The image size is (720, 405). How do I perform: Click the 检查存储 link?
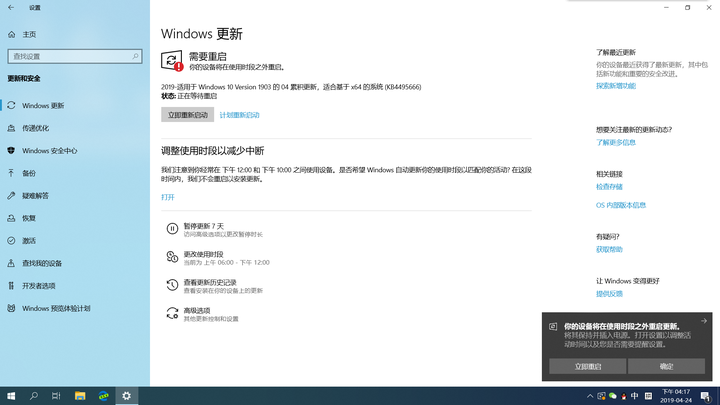609,187
